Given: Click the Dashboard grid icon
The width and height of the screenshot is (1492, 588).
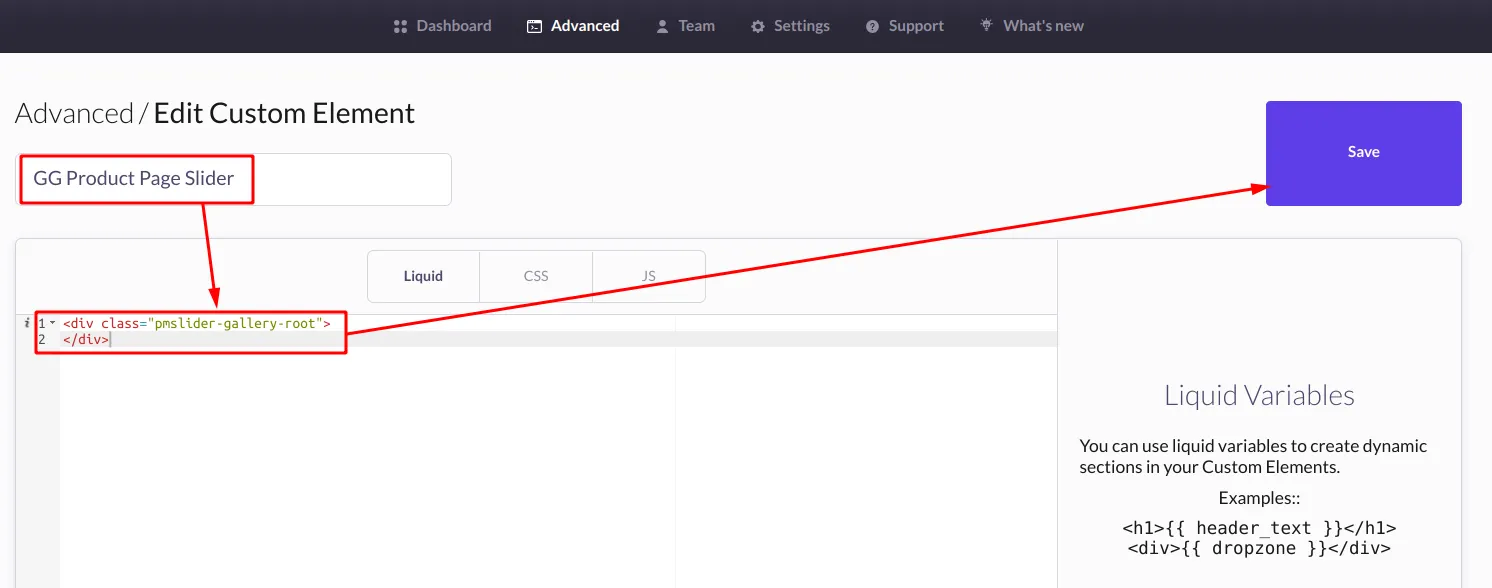Looking at the screenshot, I should click(x=399, y=25).
